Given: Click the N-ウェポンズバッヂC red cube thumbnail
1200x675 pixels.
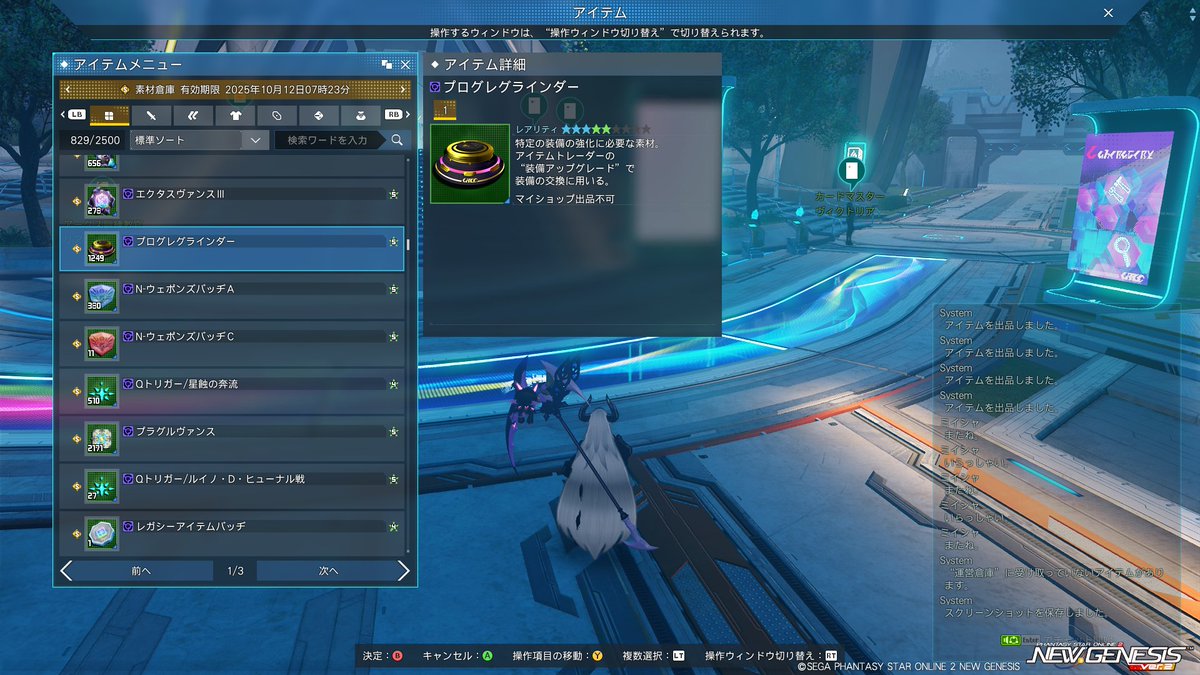Looking at the screenshot, I should click(102, 343).
